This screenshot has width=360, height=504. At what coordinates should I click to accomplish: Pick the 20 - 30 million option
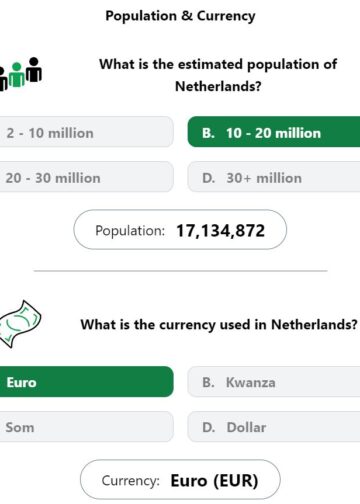(x=86, y=177)
